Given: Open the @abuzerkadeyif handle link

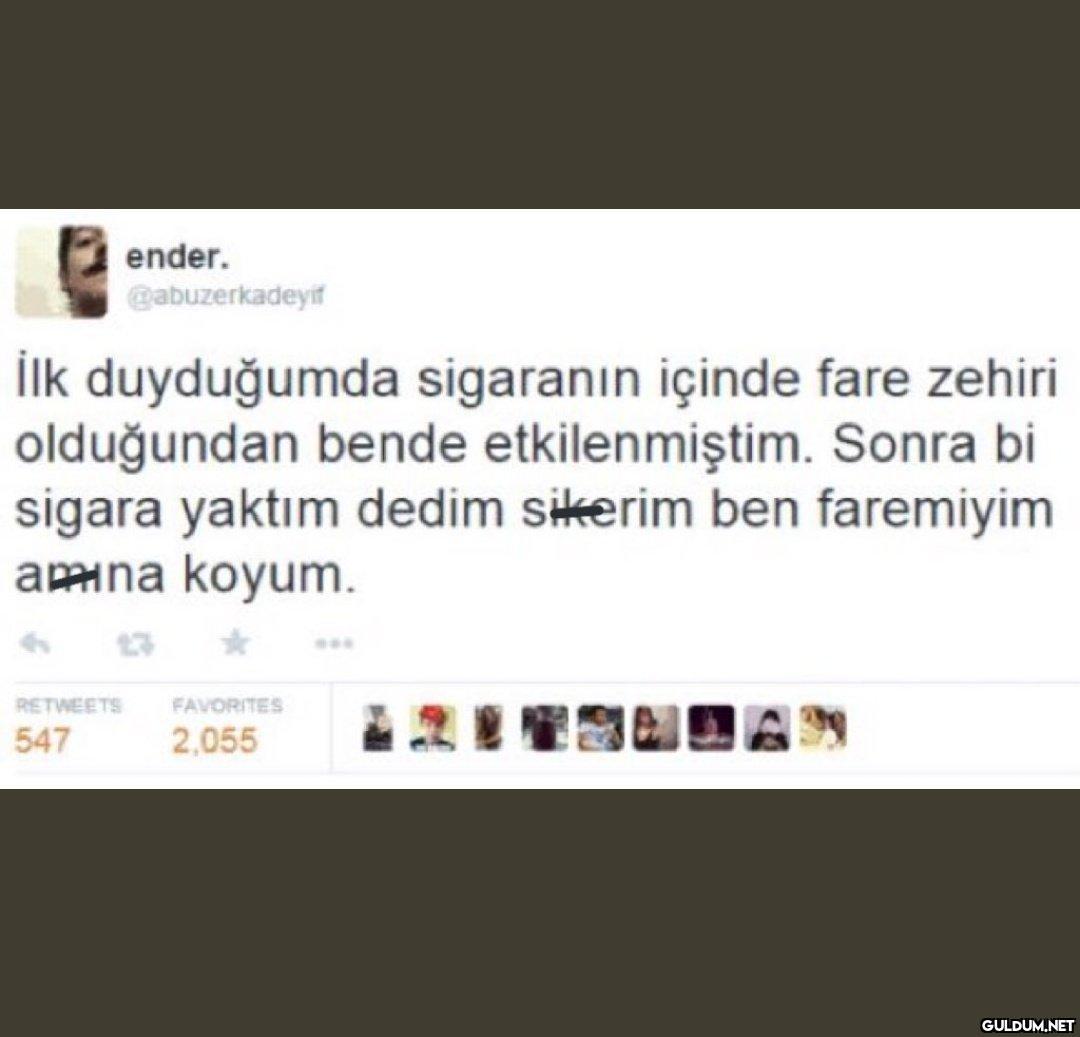Looking at the screenshot, I should (225, 297).
